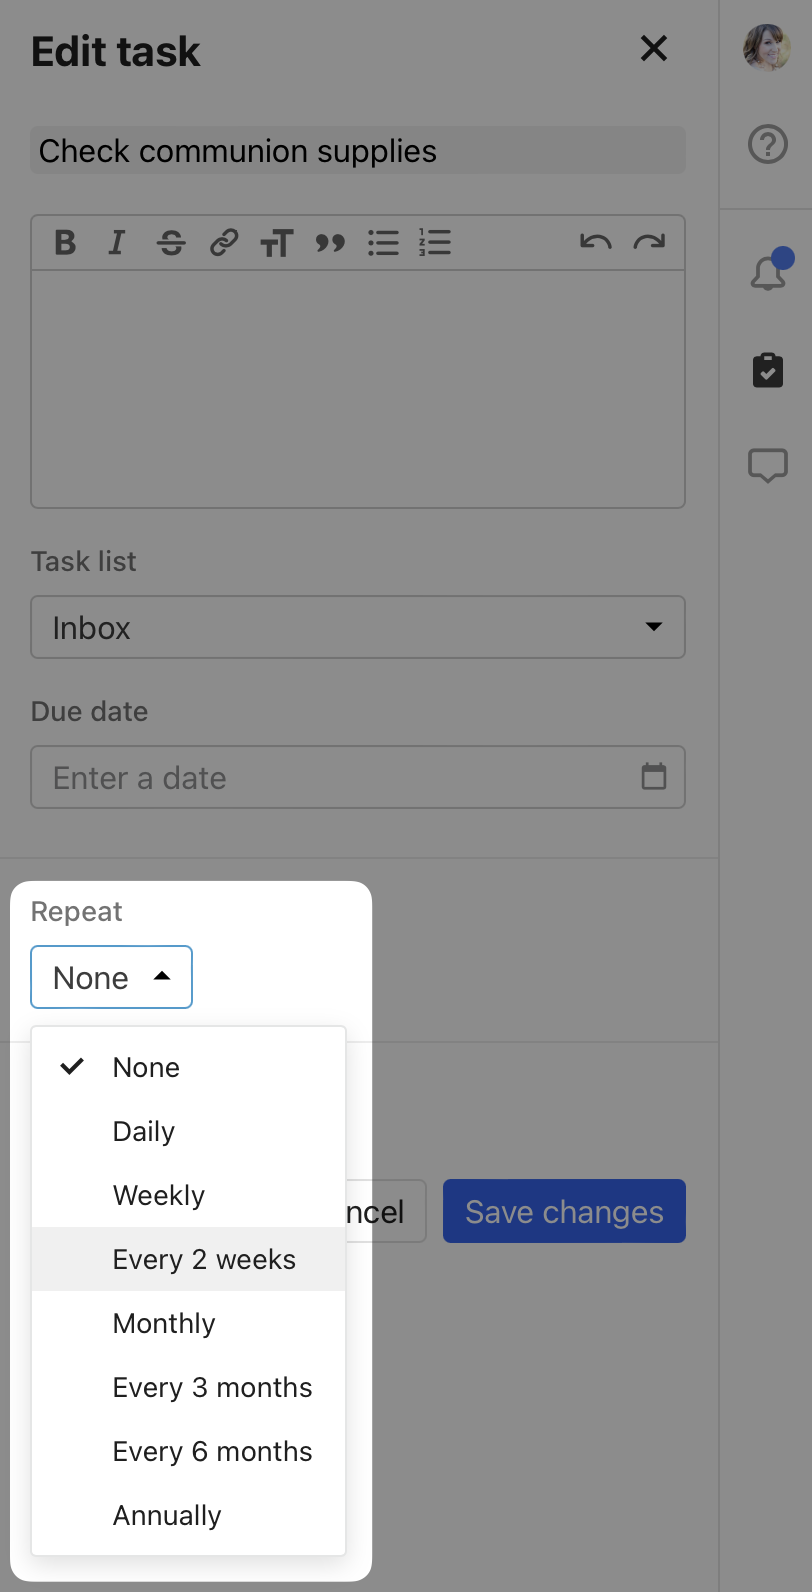Undo the last edit
Screen dimensions: 812x1592
[x=596, y=243]
